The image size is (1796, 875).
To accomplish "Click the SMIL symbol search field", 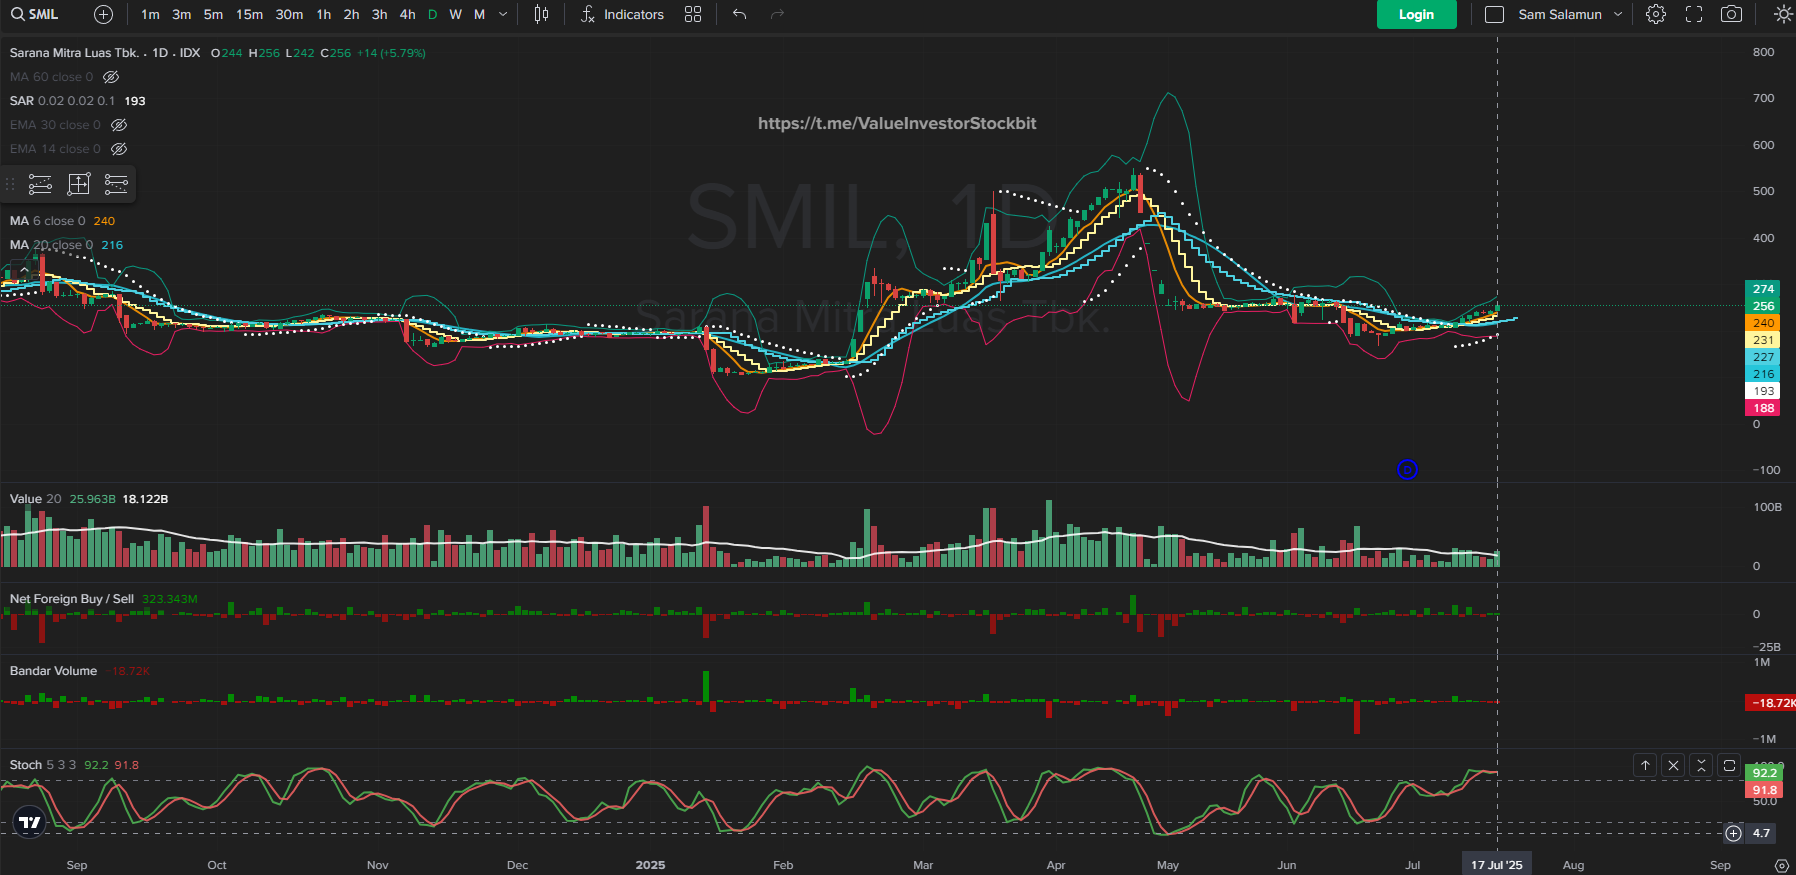I will [35, 14].
